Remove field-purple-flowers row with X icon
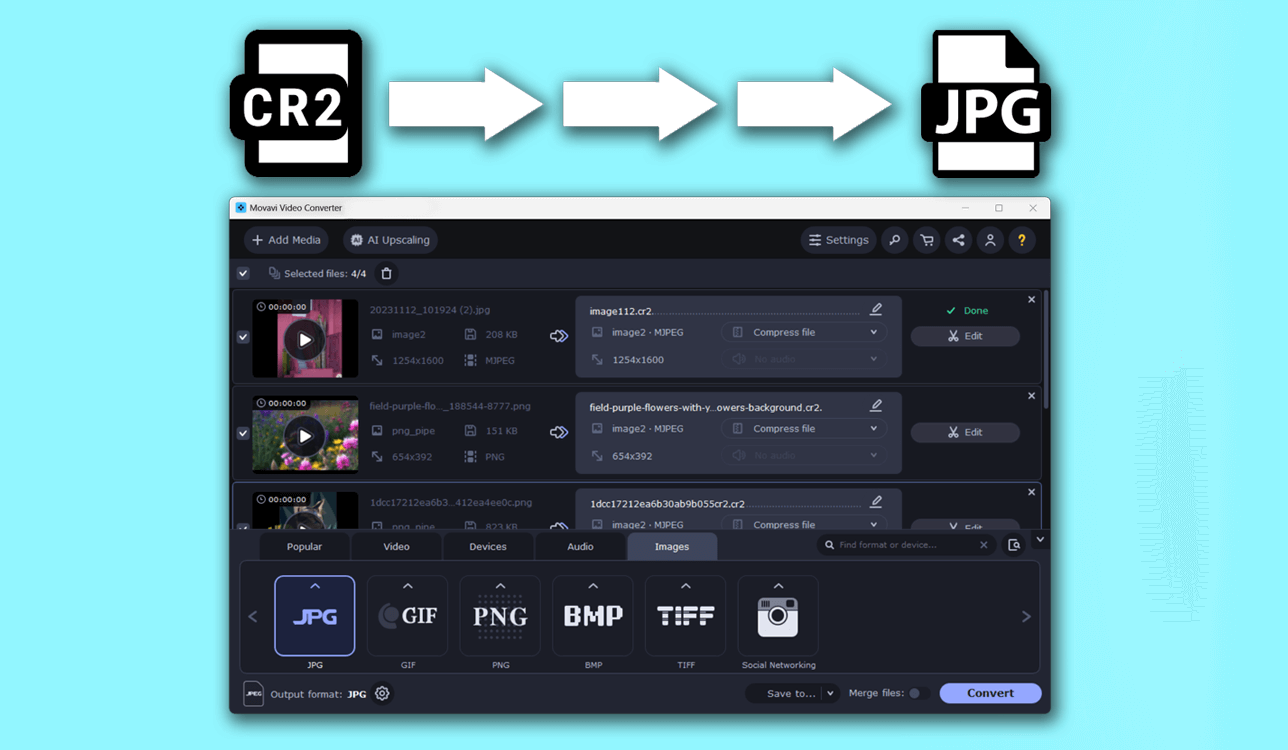This screenshot has width=1288, height=750. 1032,396
